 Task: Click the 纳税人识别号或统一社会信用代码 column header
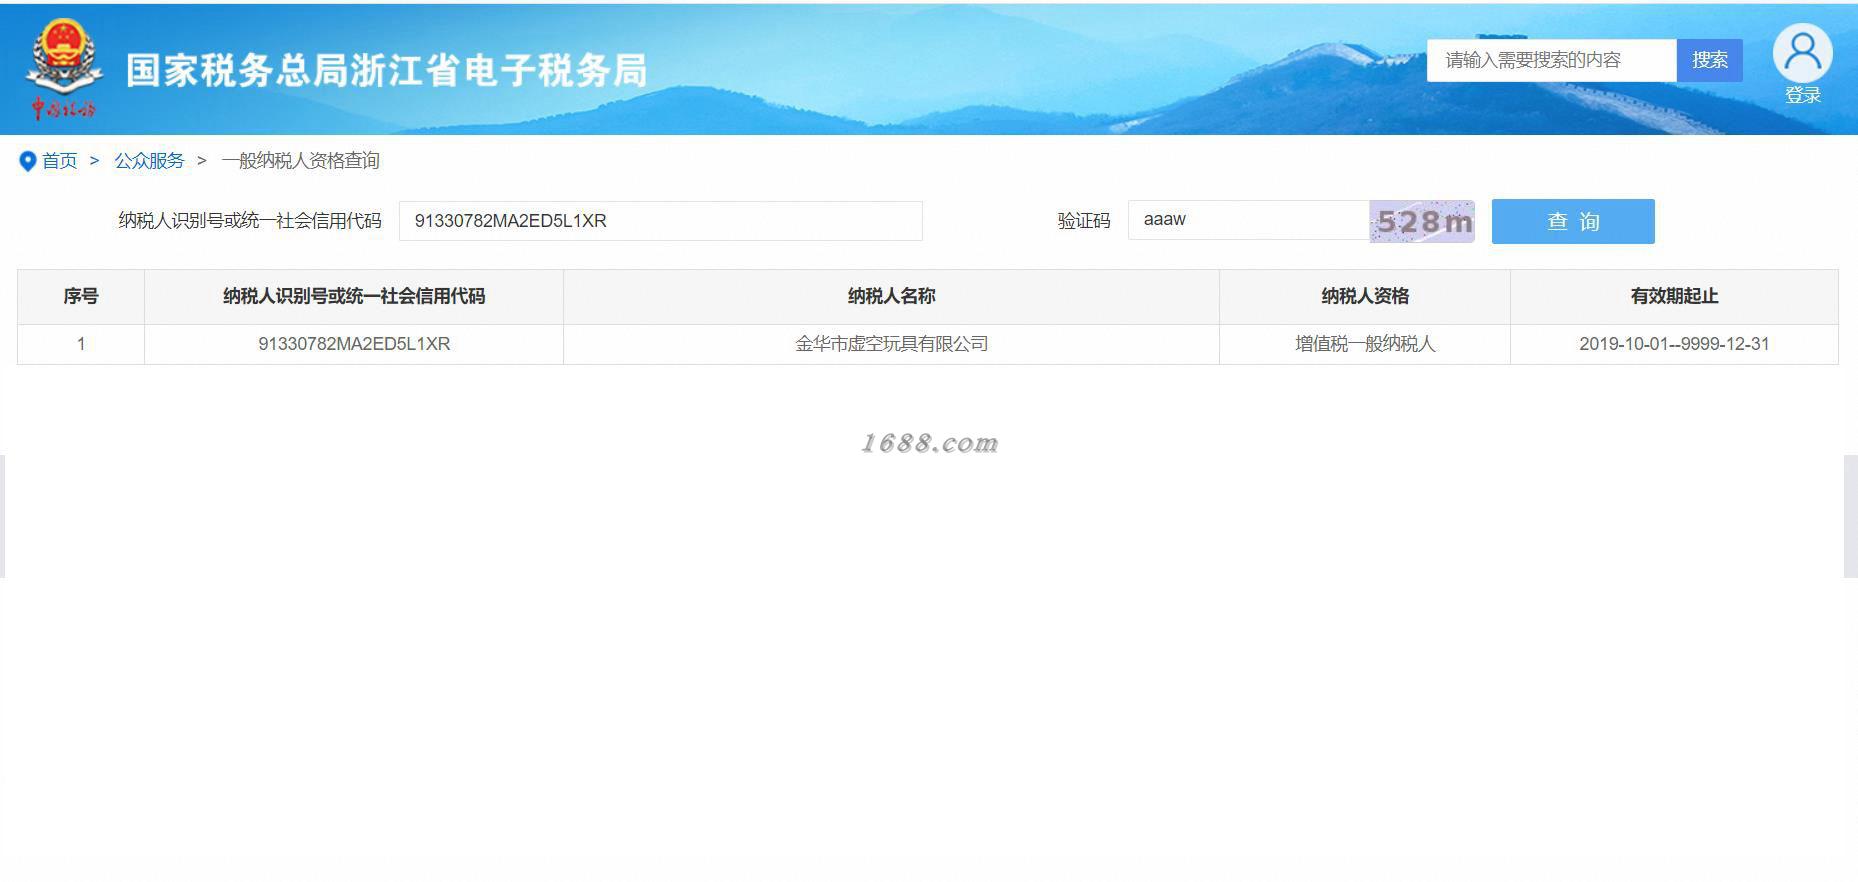pos(354,296)
